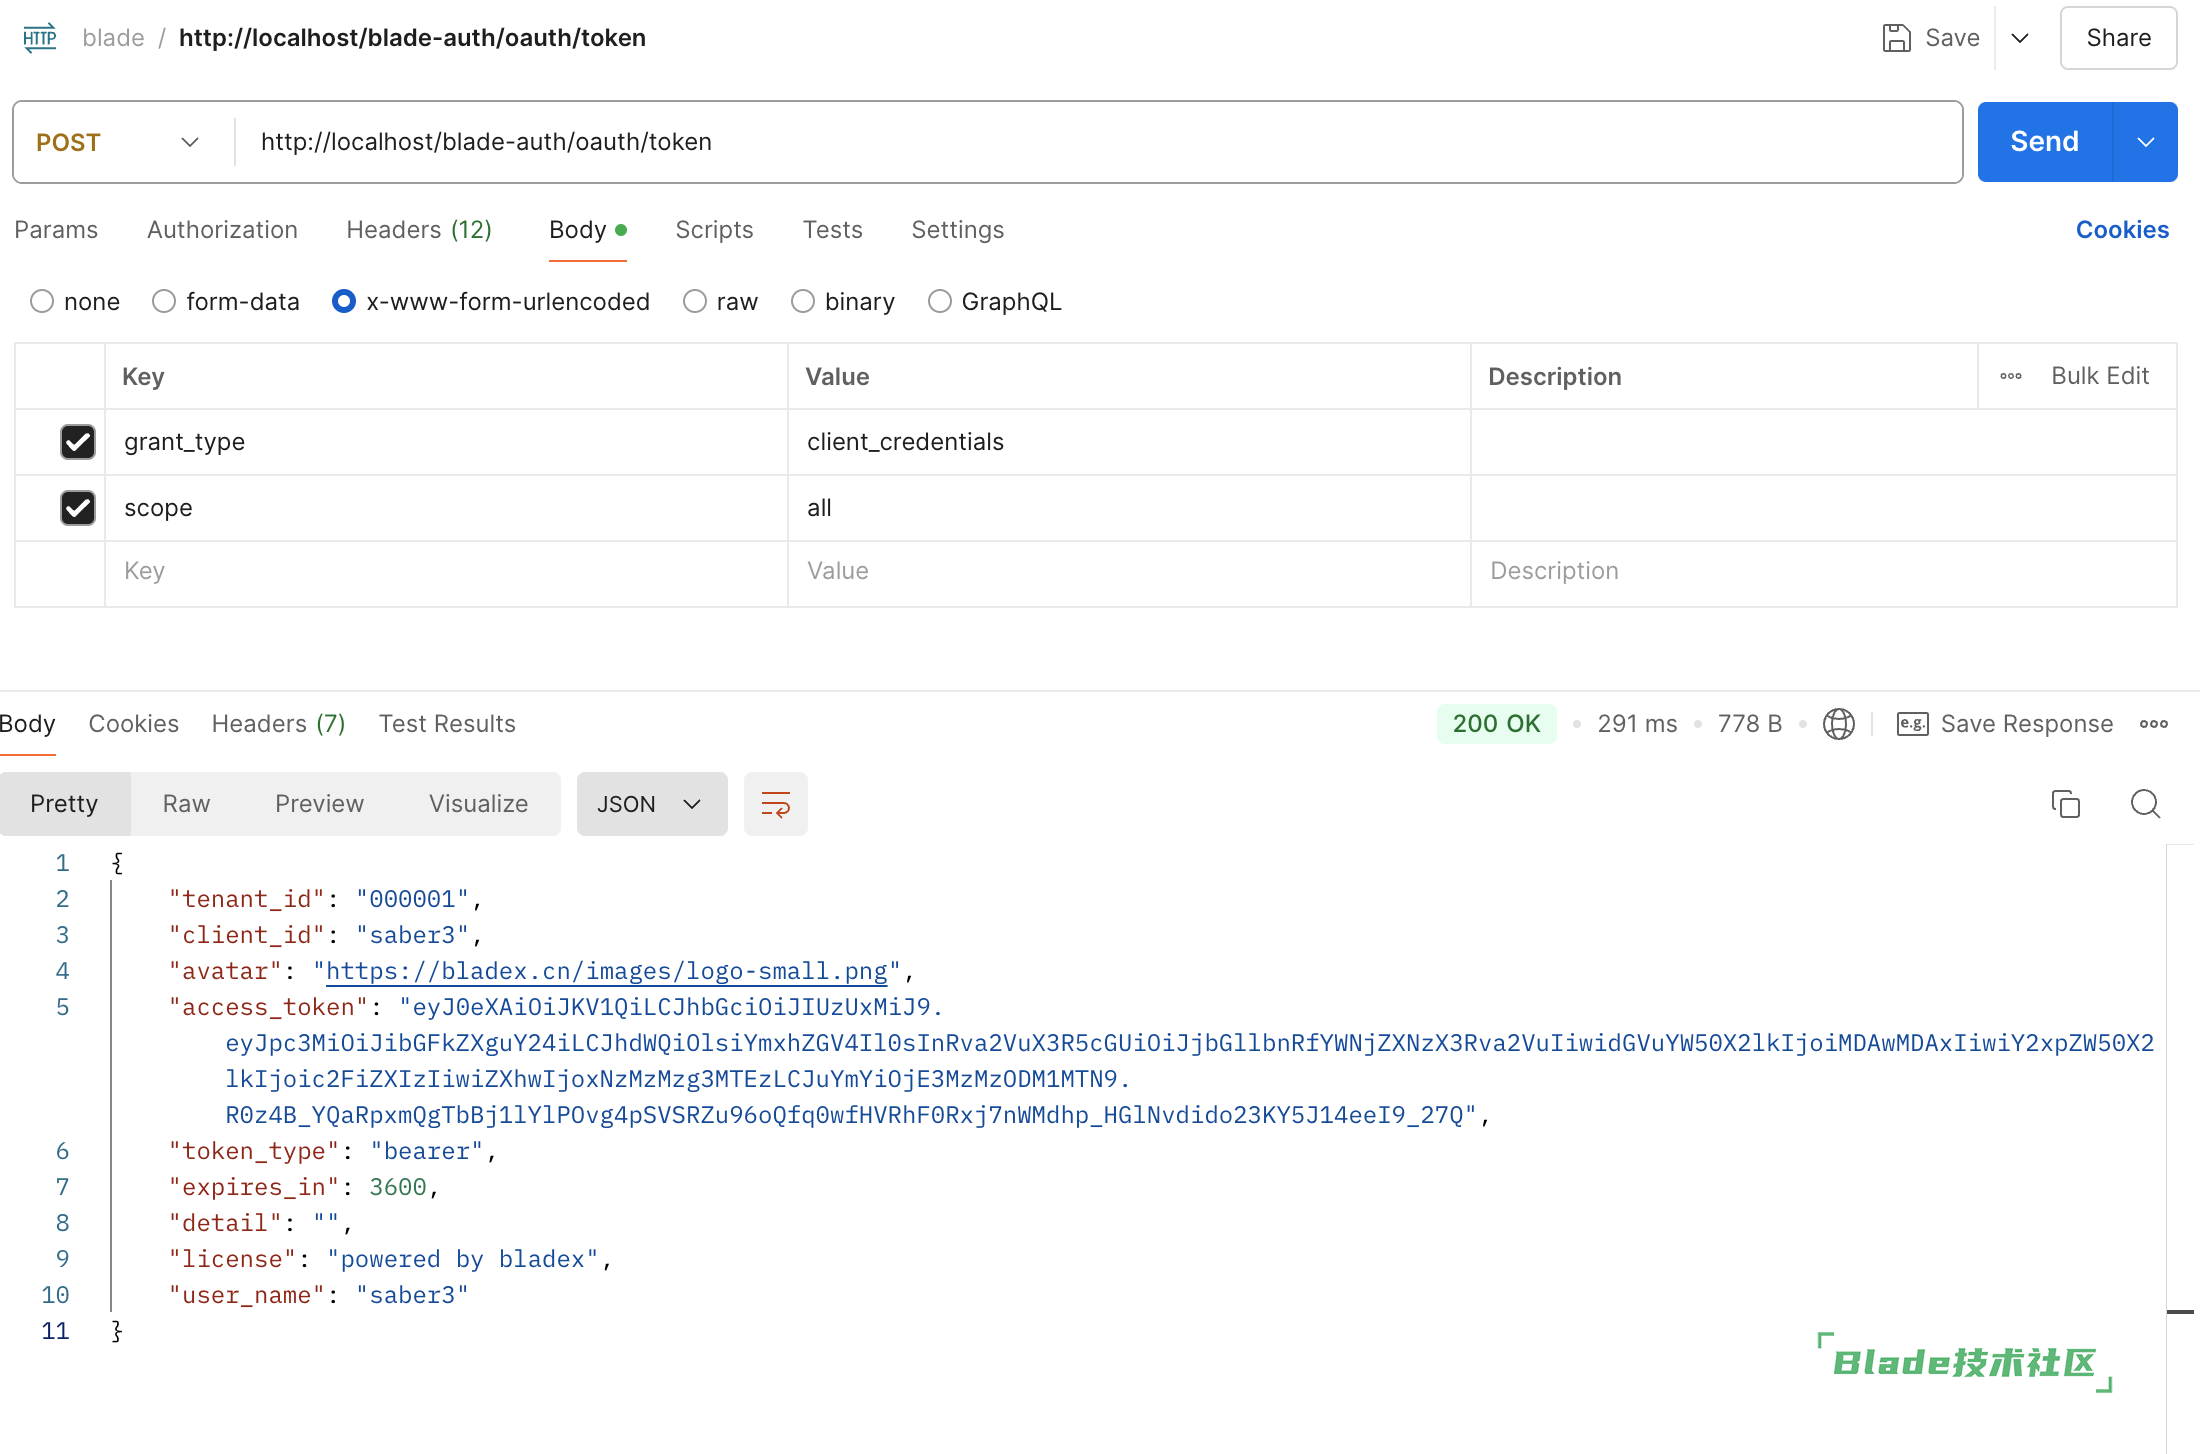Click the empty Key placeholder cell
The image size is (2200, 1454).
(x=446, y=573)
